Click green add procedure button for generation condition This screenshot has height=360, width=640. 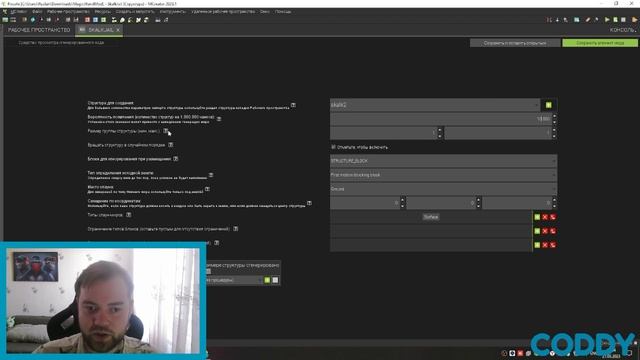click(x=267, y=280)
